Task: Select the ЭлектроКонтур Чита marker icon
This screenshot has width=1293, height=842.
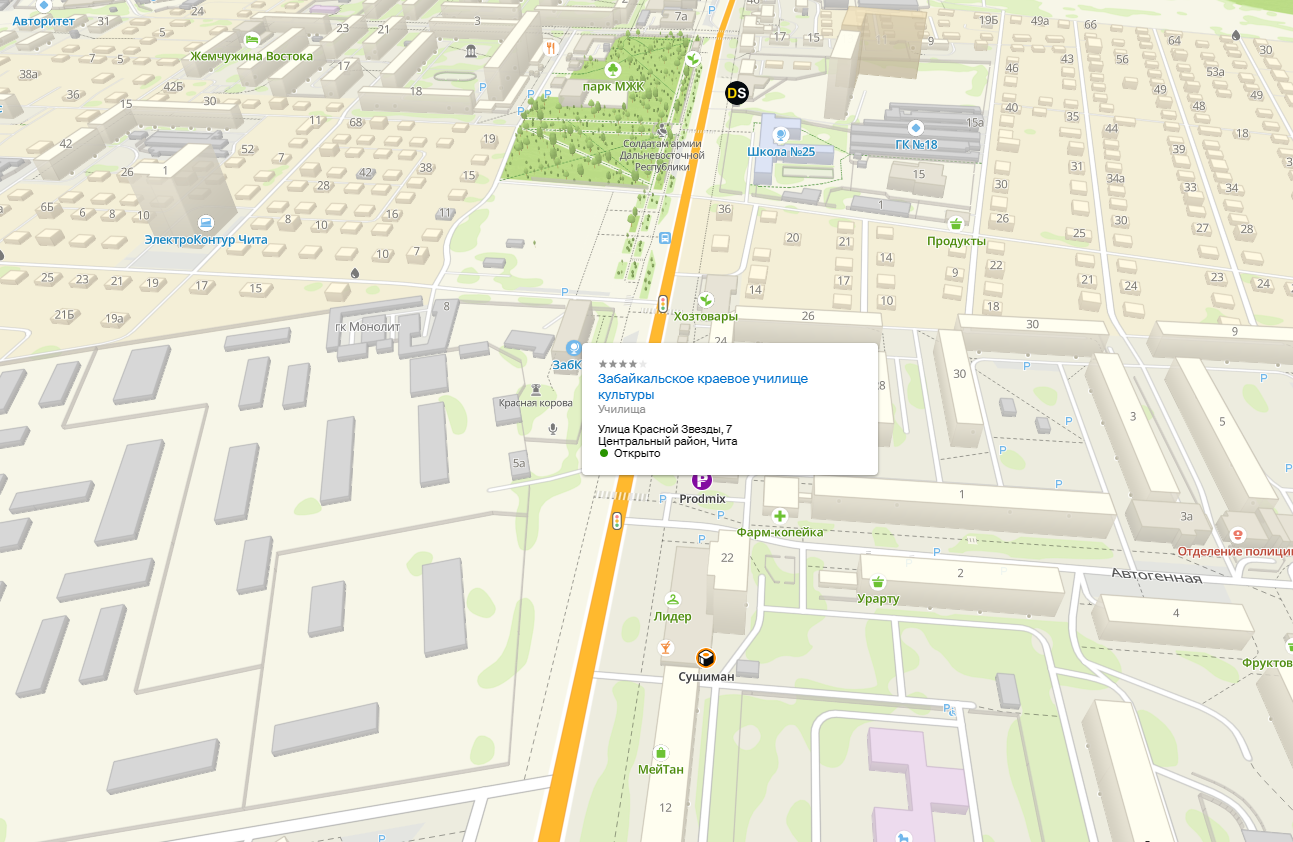Action: pos(206,222)
